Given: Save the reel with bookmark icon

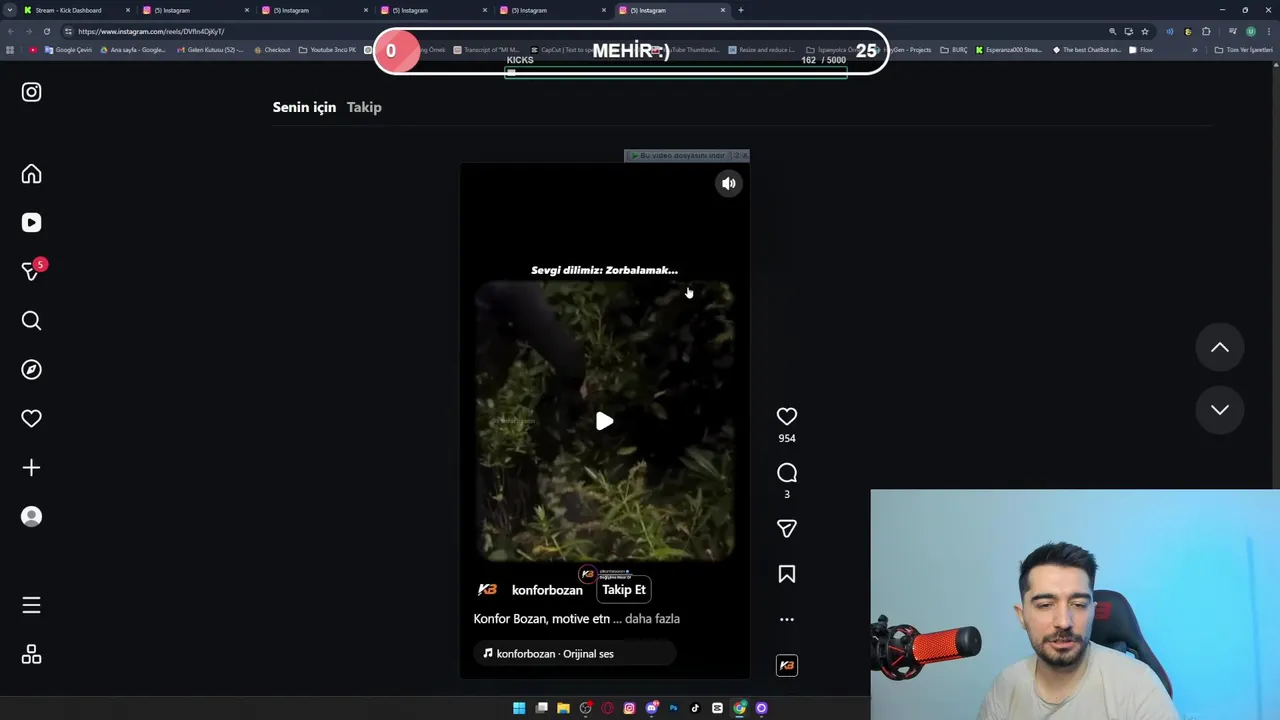Looking at the screenshot, I should (787, 574).
